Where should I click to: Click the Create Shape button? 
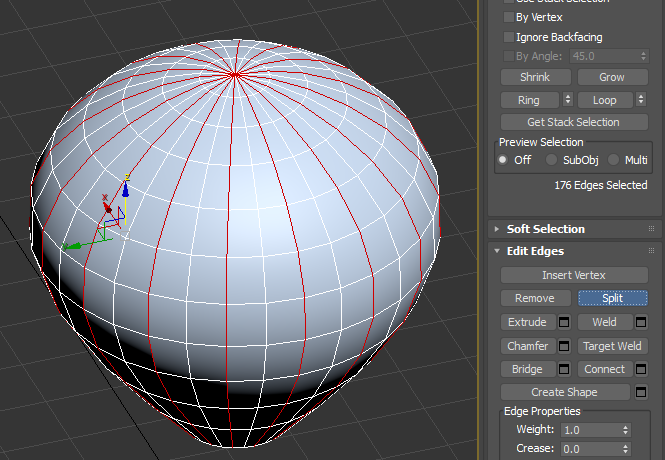point(565,392)
